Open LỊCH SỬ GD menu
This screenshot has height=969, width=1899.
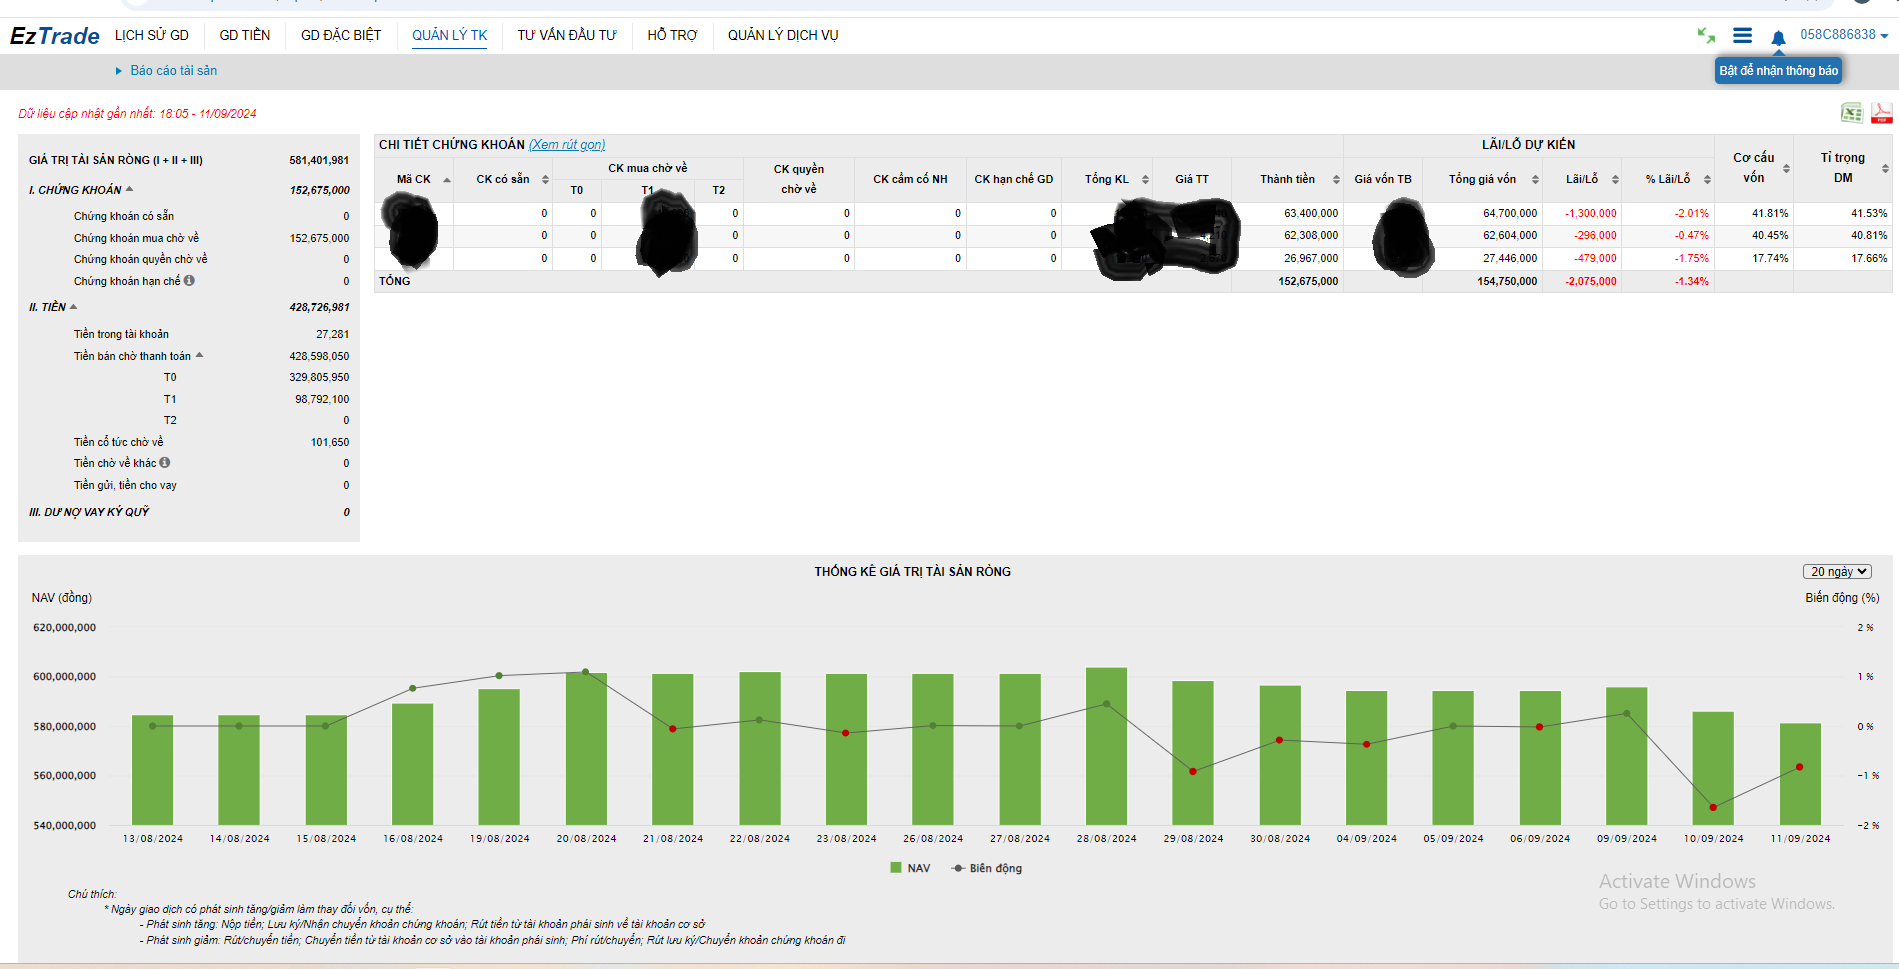(152, 35)
